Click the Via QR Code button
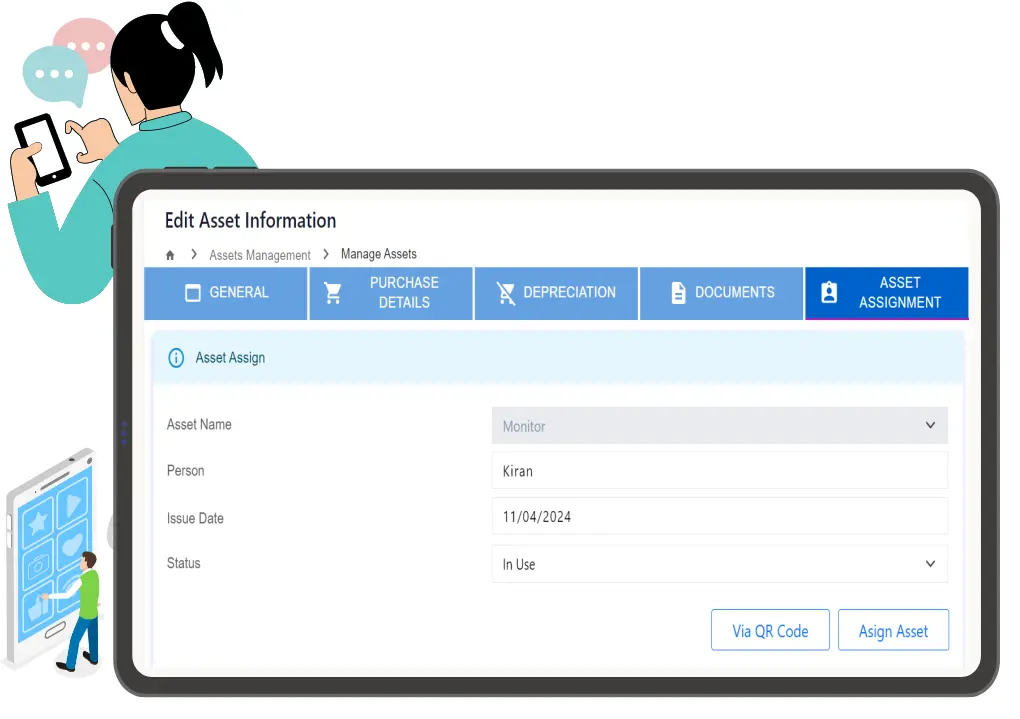The width and height of the screenshot is (1020, 719). [770, 630]
